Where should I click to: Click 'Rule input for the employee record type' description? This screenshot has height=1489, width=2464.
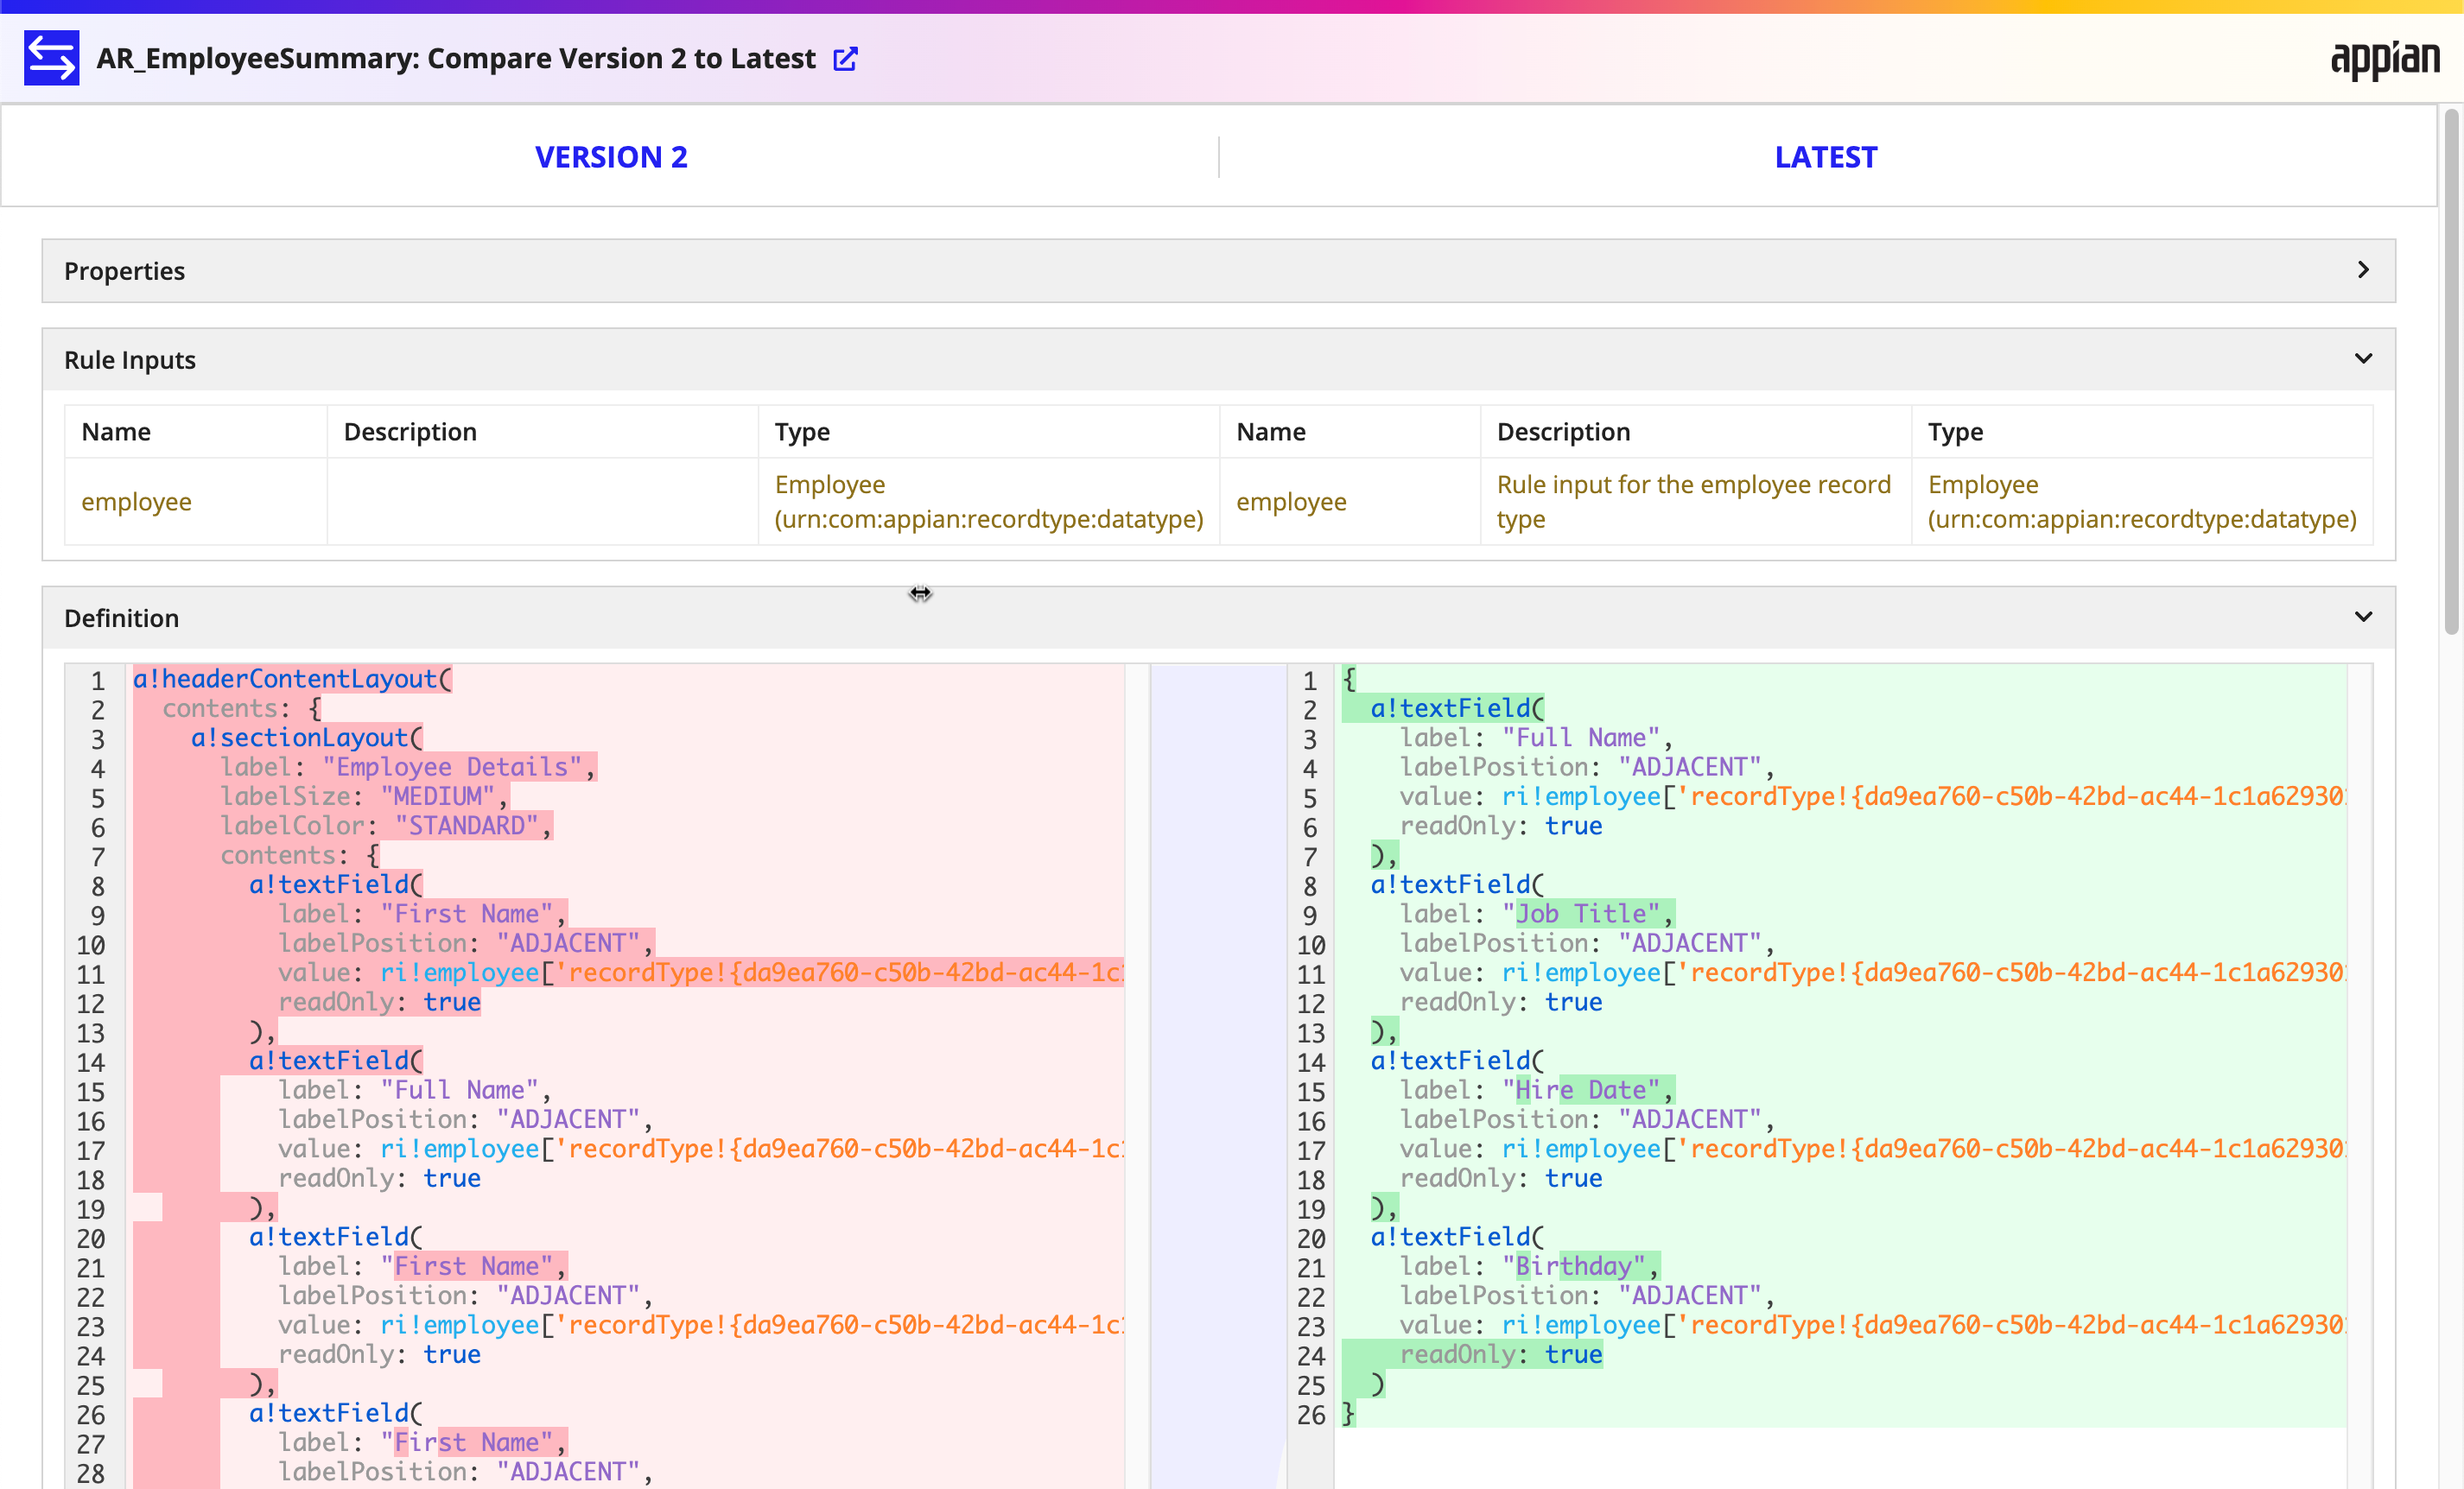tap(1693, 502)
